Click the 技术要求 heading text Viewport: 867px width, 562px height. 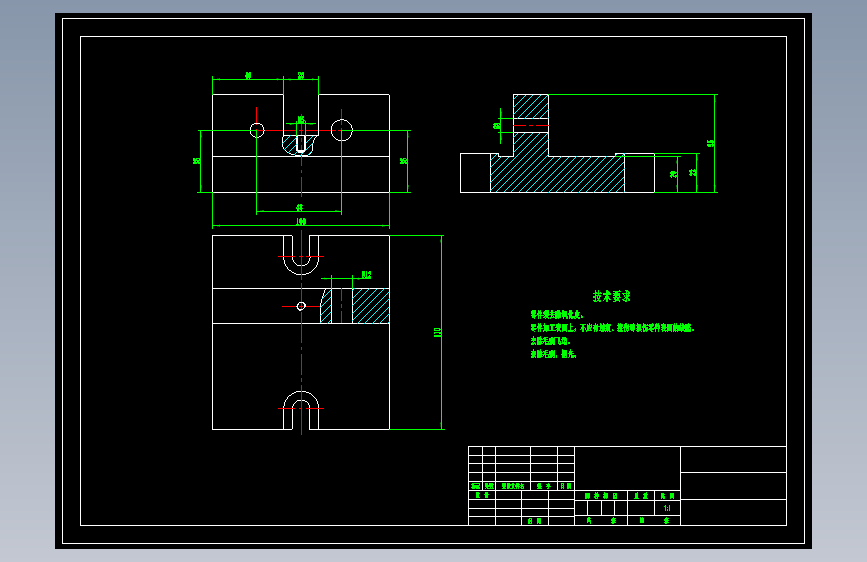coord(612,296)
